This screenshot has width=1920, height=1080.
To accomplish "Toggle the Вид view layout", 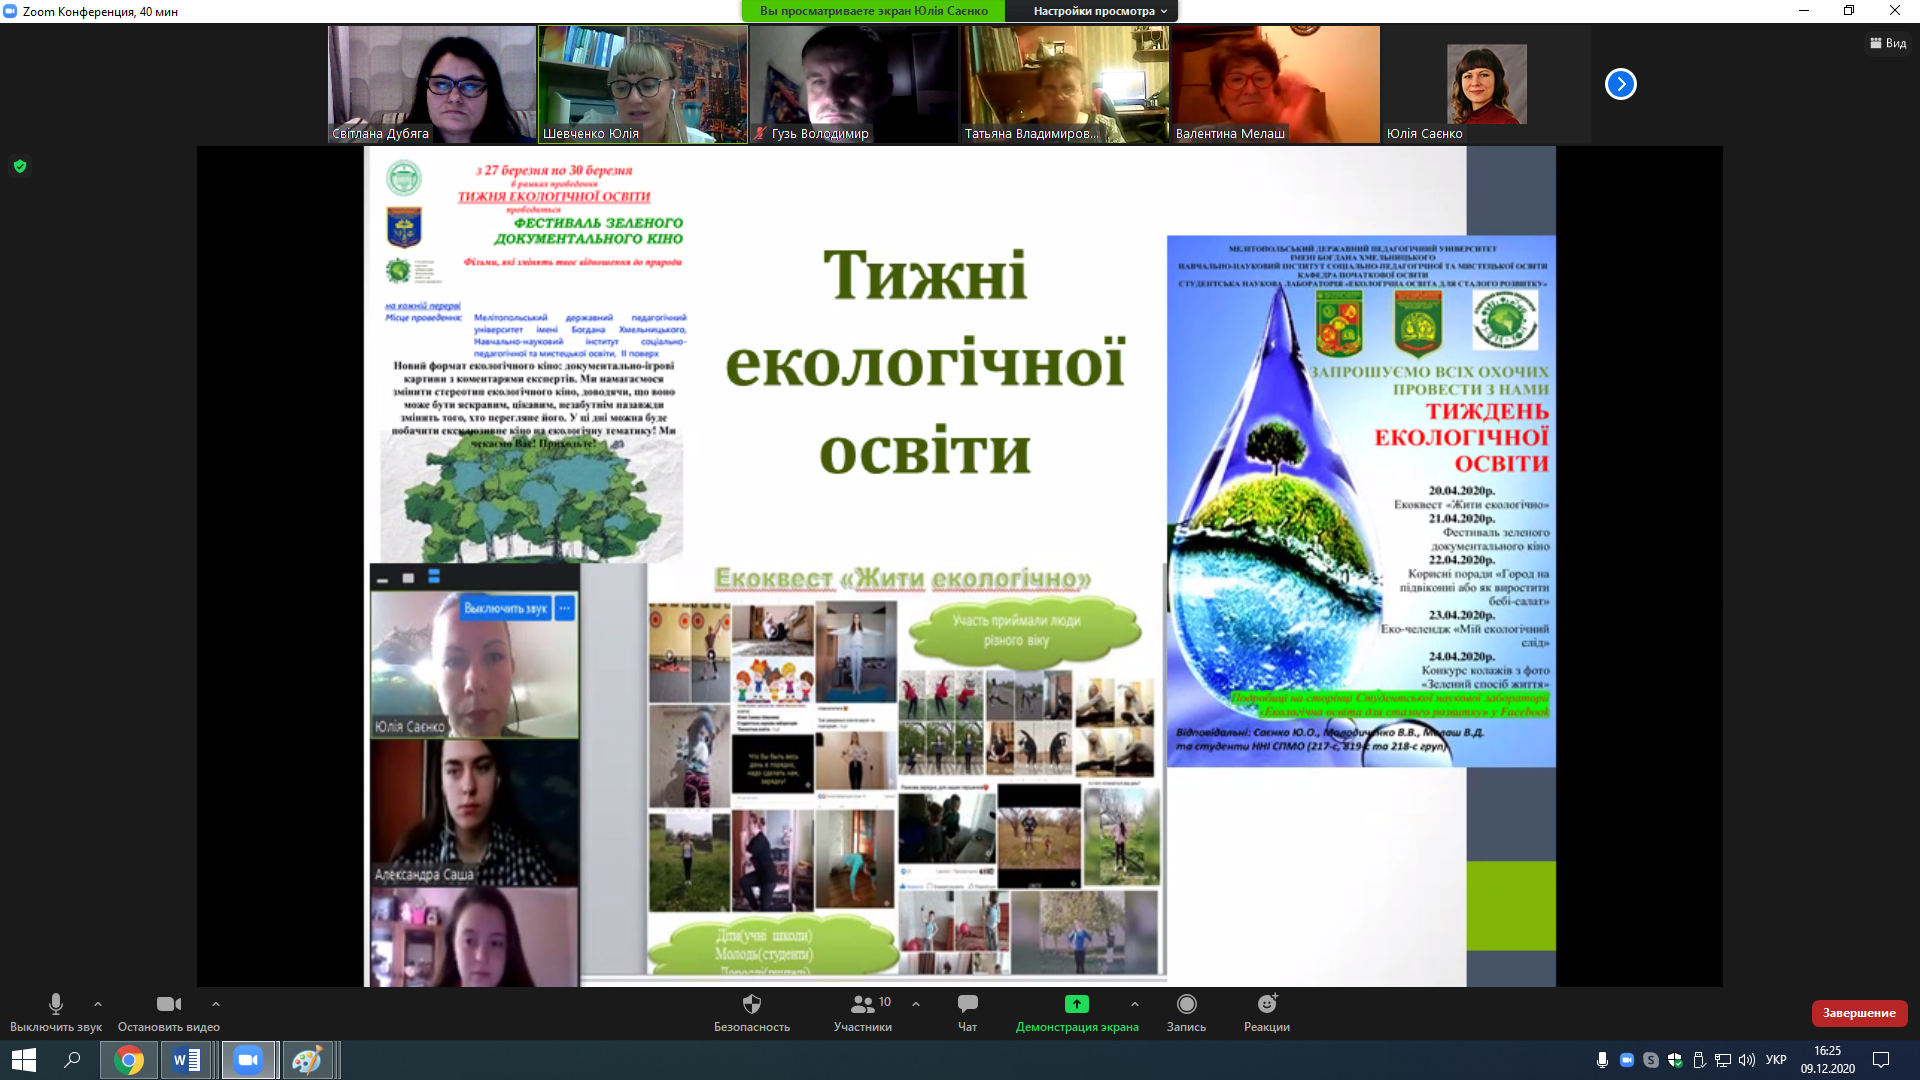I will coord(1887,43).
